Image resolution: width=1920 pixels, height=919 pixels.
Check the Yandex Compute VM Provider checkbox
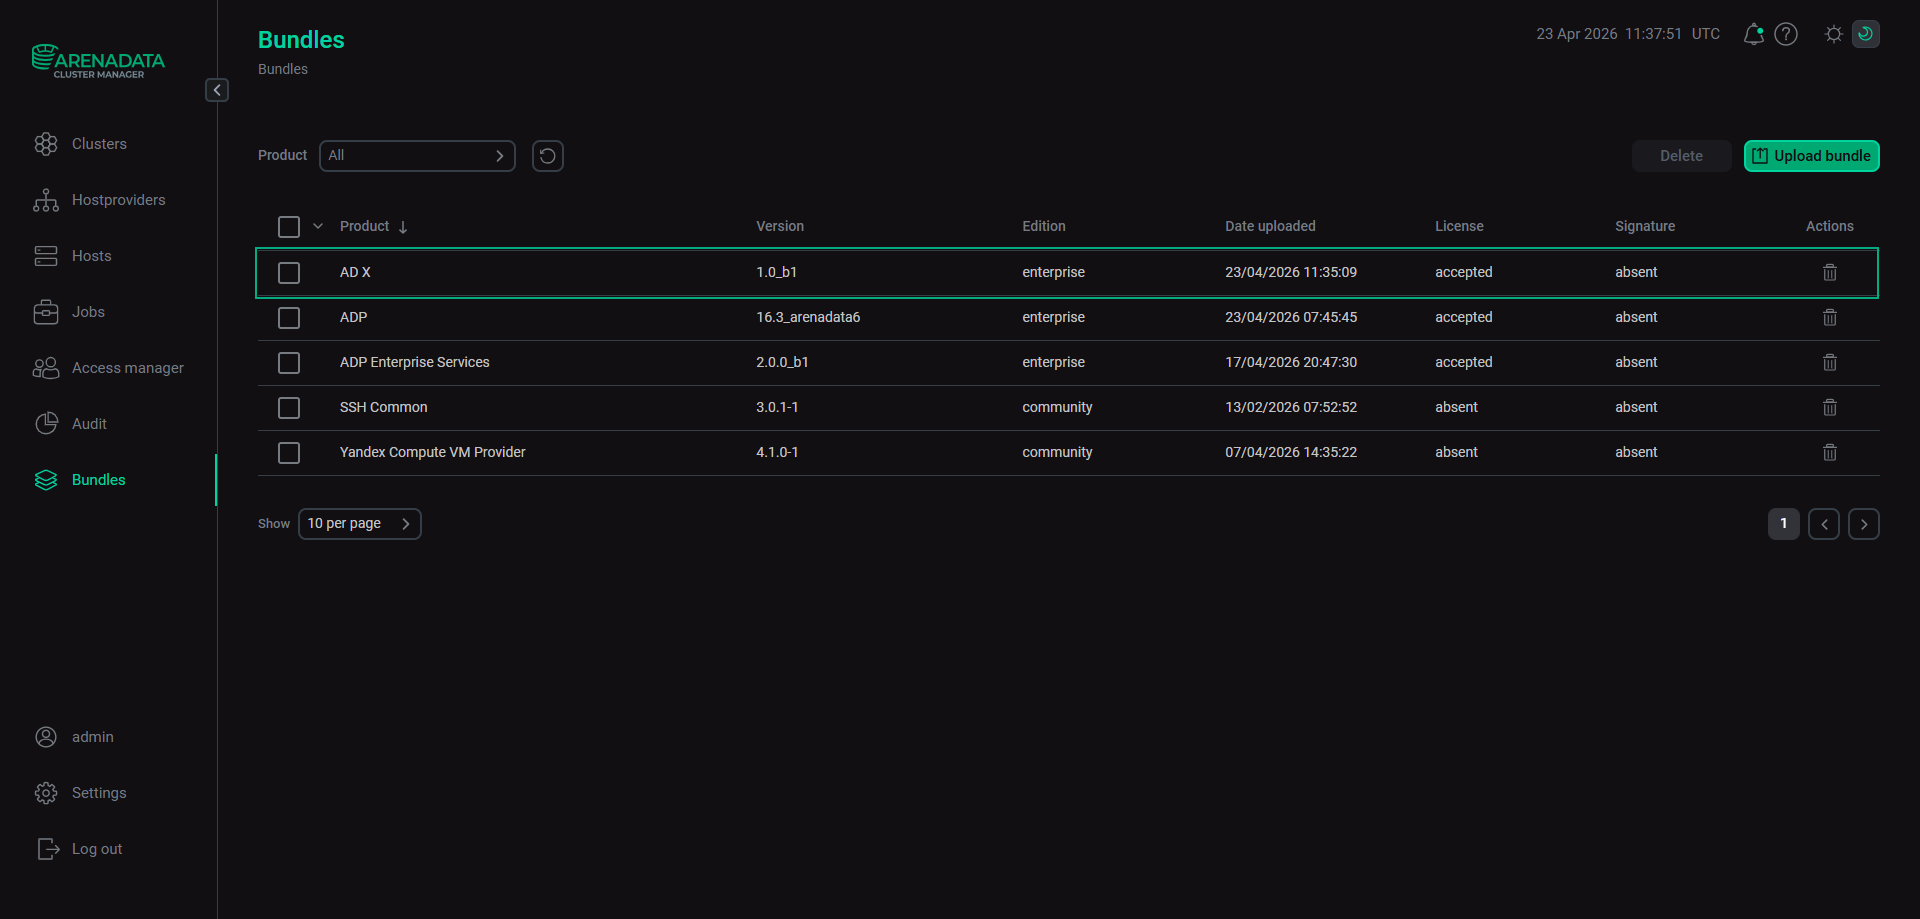coord(289,453)
